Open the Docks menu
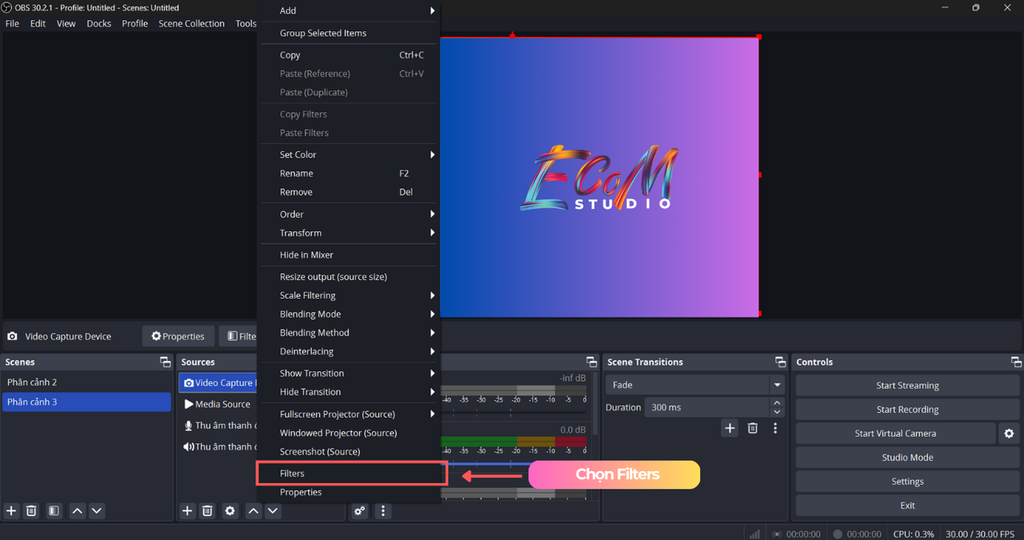The height and width of the screenshot is (540, 1024). (x=99, y=24)
